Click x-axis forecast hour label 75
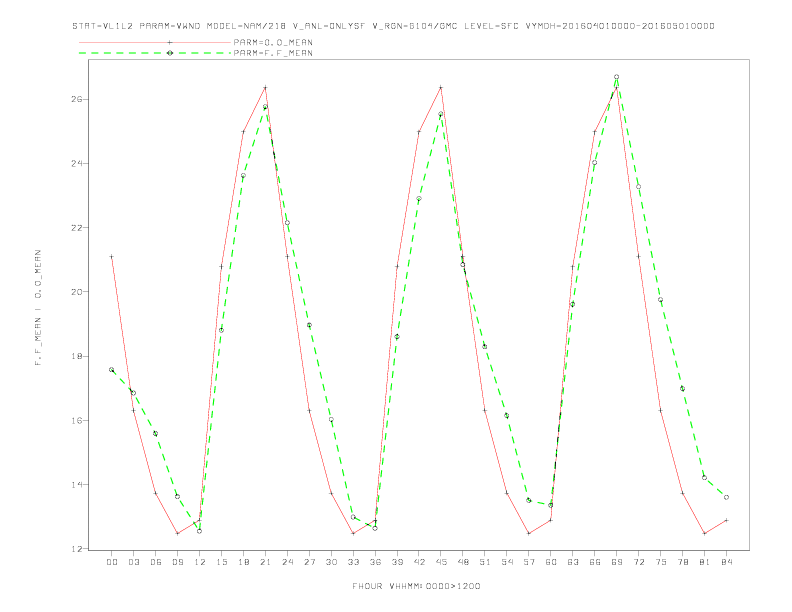The width and height of the screenshot is (792, 612). (x=661, y=562)
